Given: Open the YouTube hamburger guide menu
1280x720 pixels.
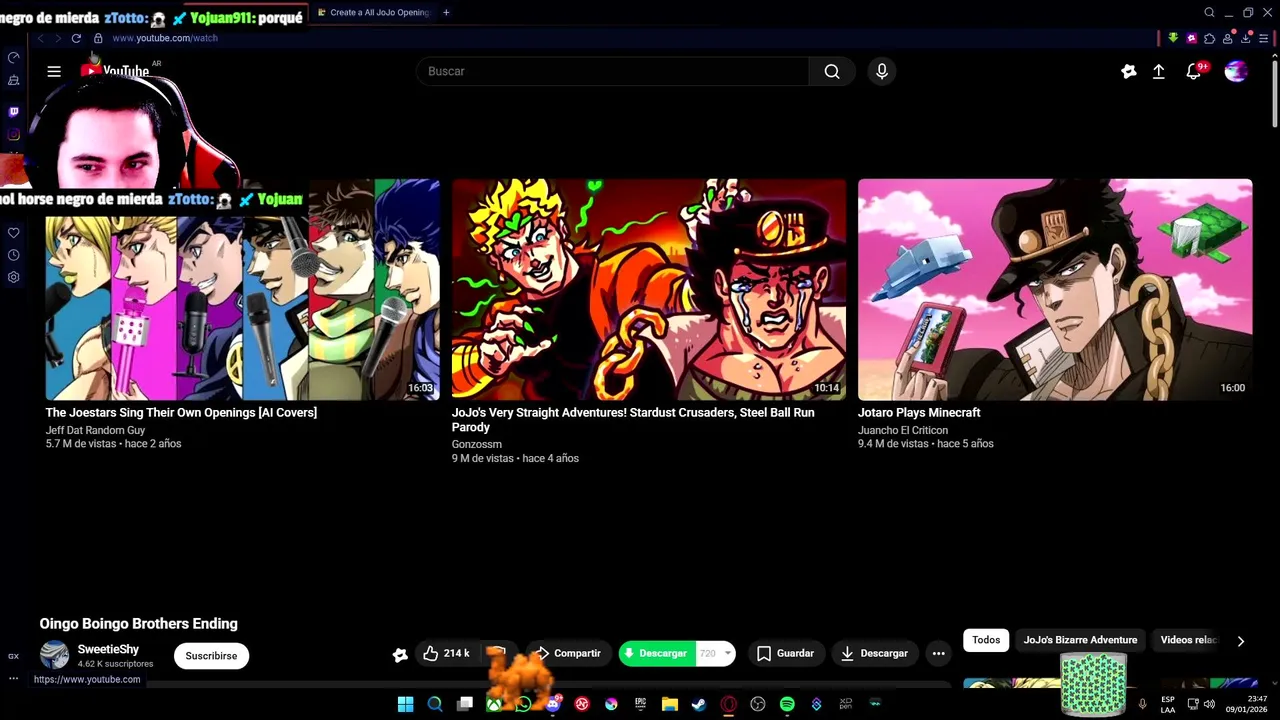Looking at the screenshot, I should tap(54, 71).
